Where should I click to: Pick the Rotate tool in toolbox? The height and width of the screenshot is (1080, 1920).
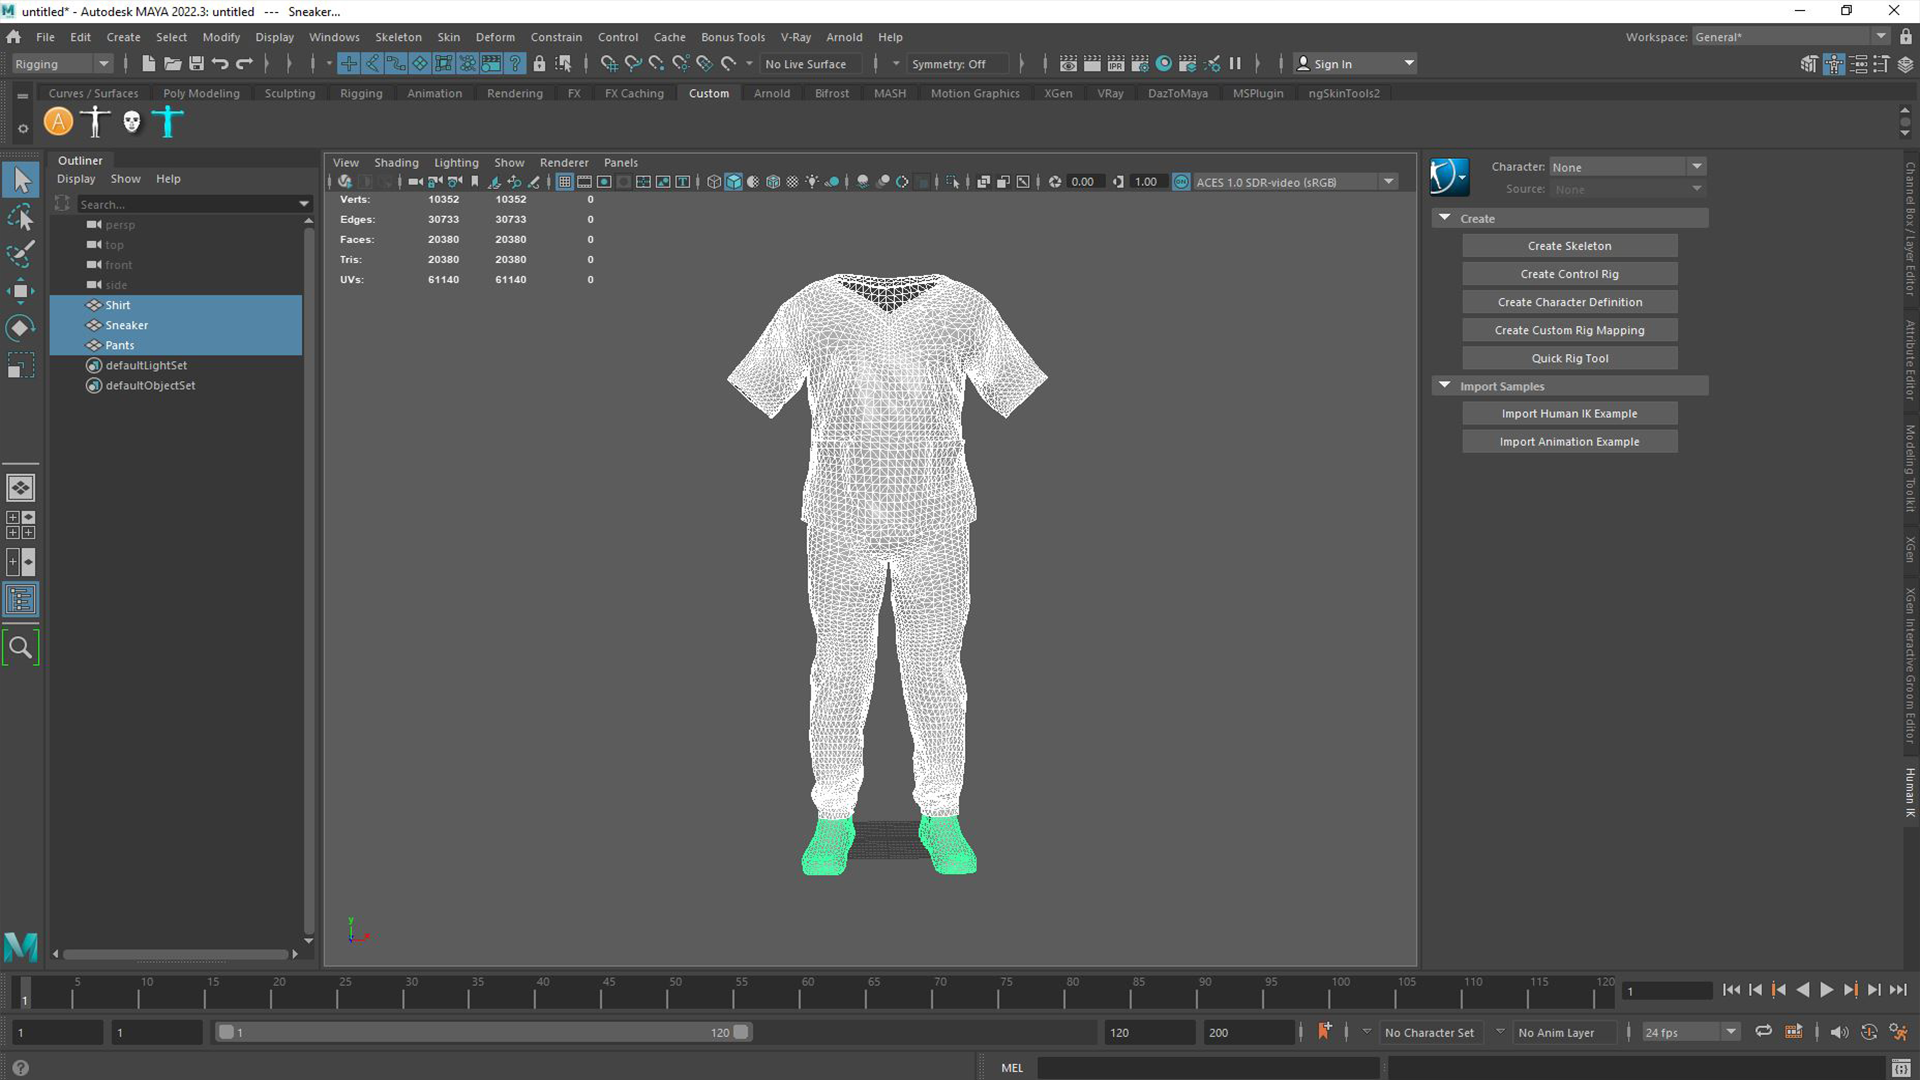click(20, 328)
